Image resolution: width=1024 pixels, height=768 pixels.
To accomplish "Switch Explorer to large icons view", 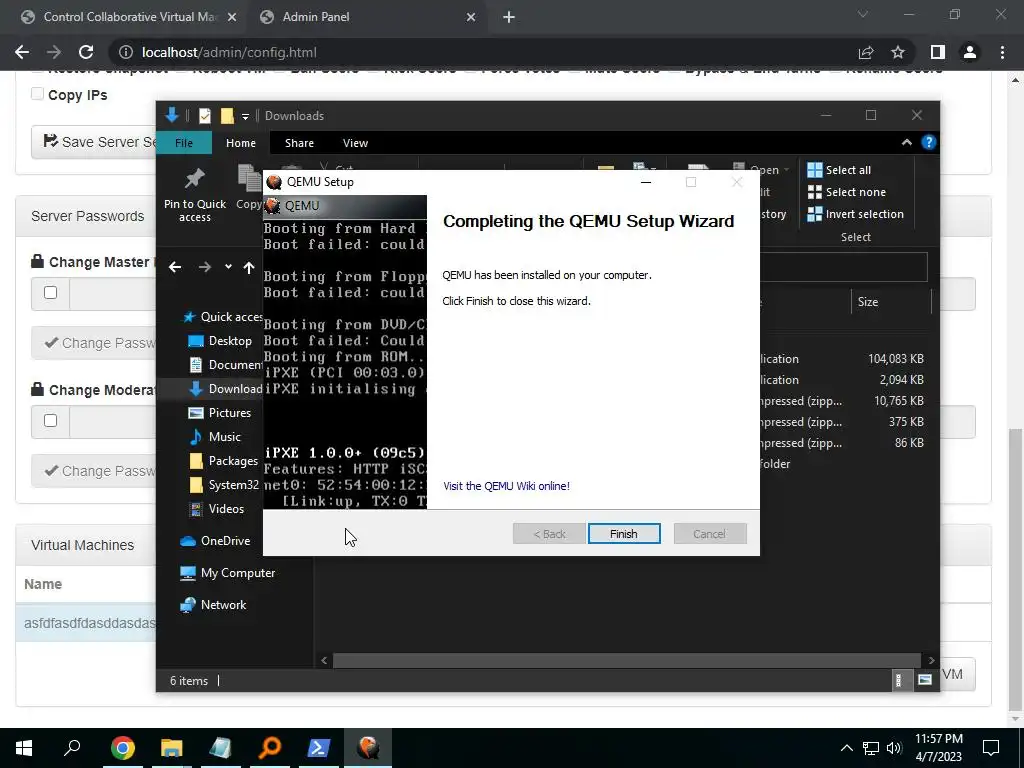I will tap(925, 680).
